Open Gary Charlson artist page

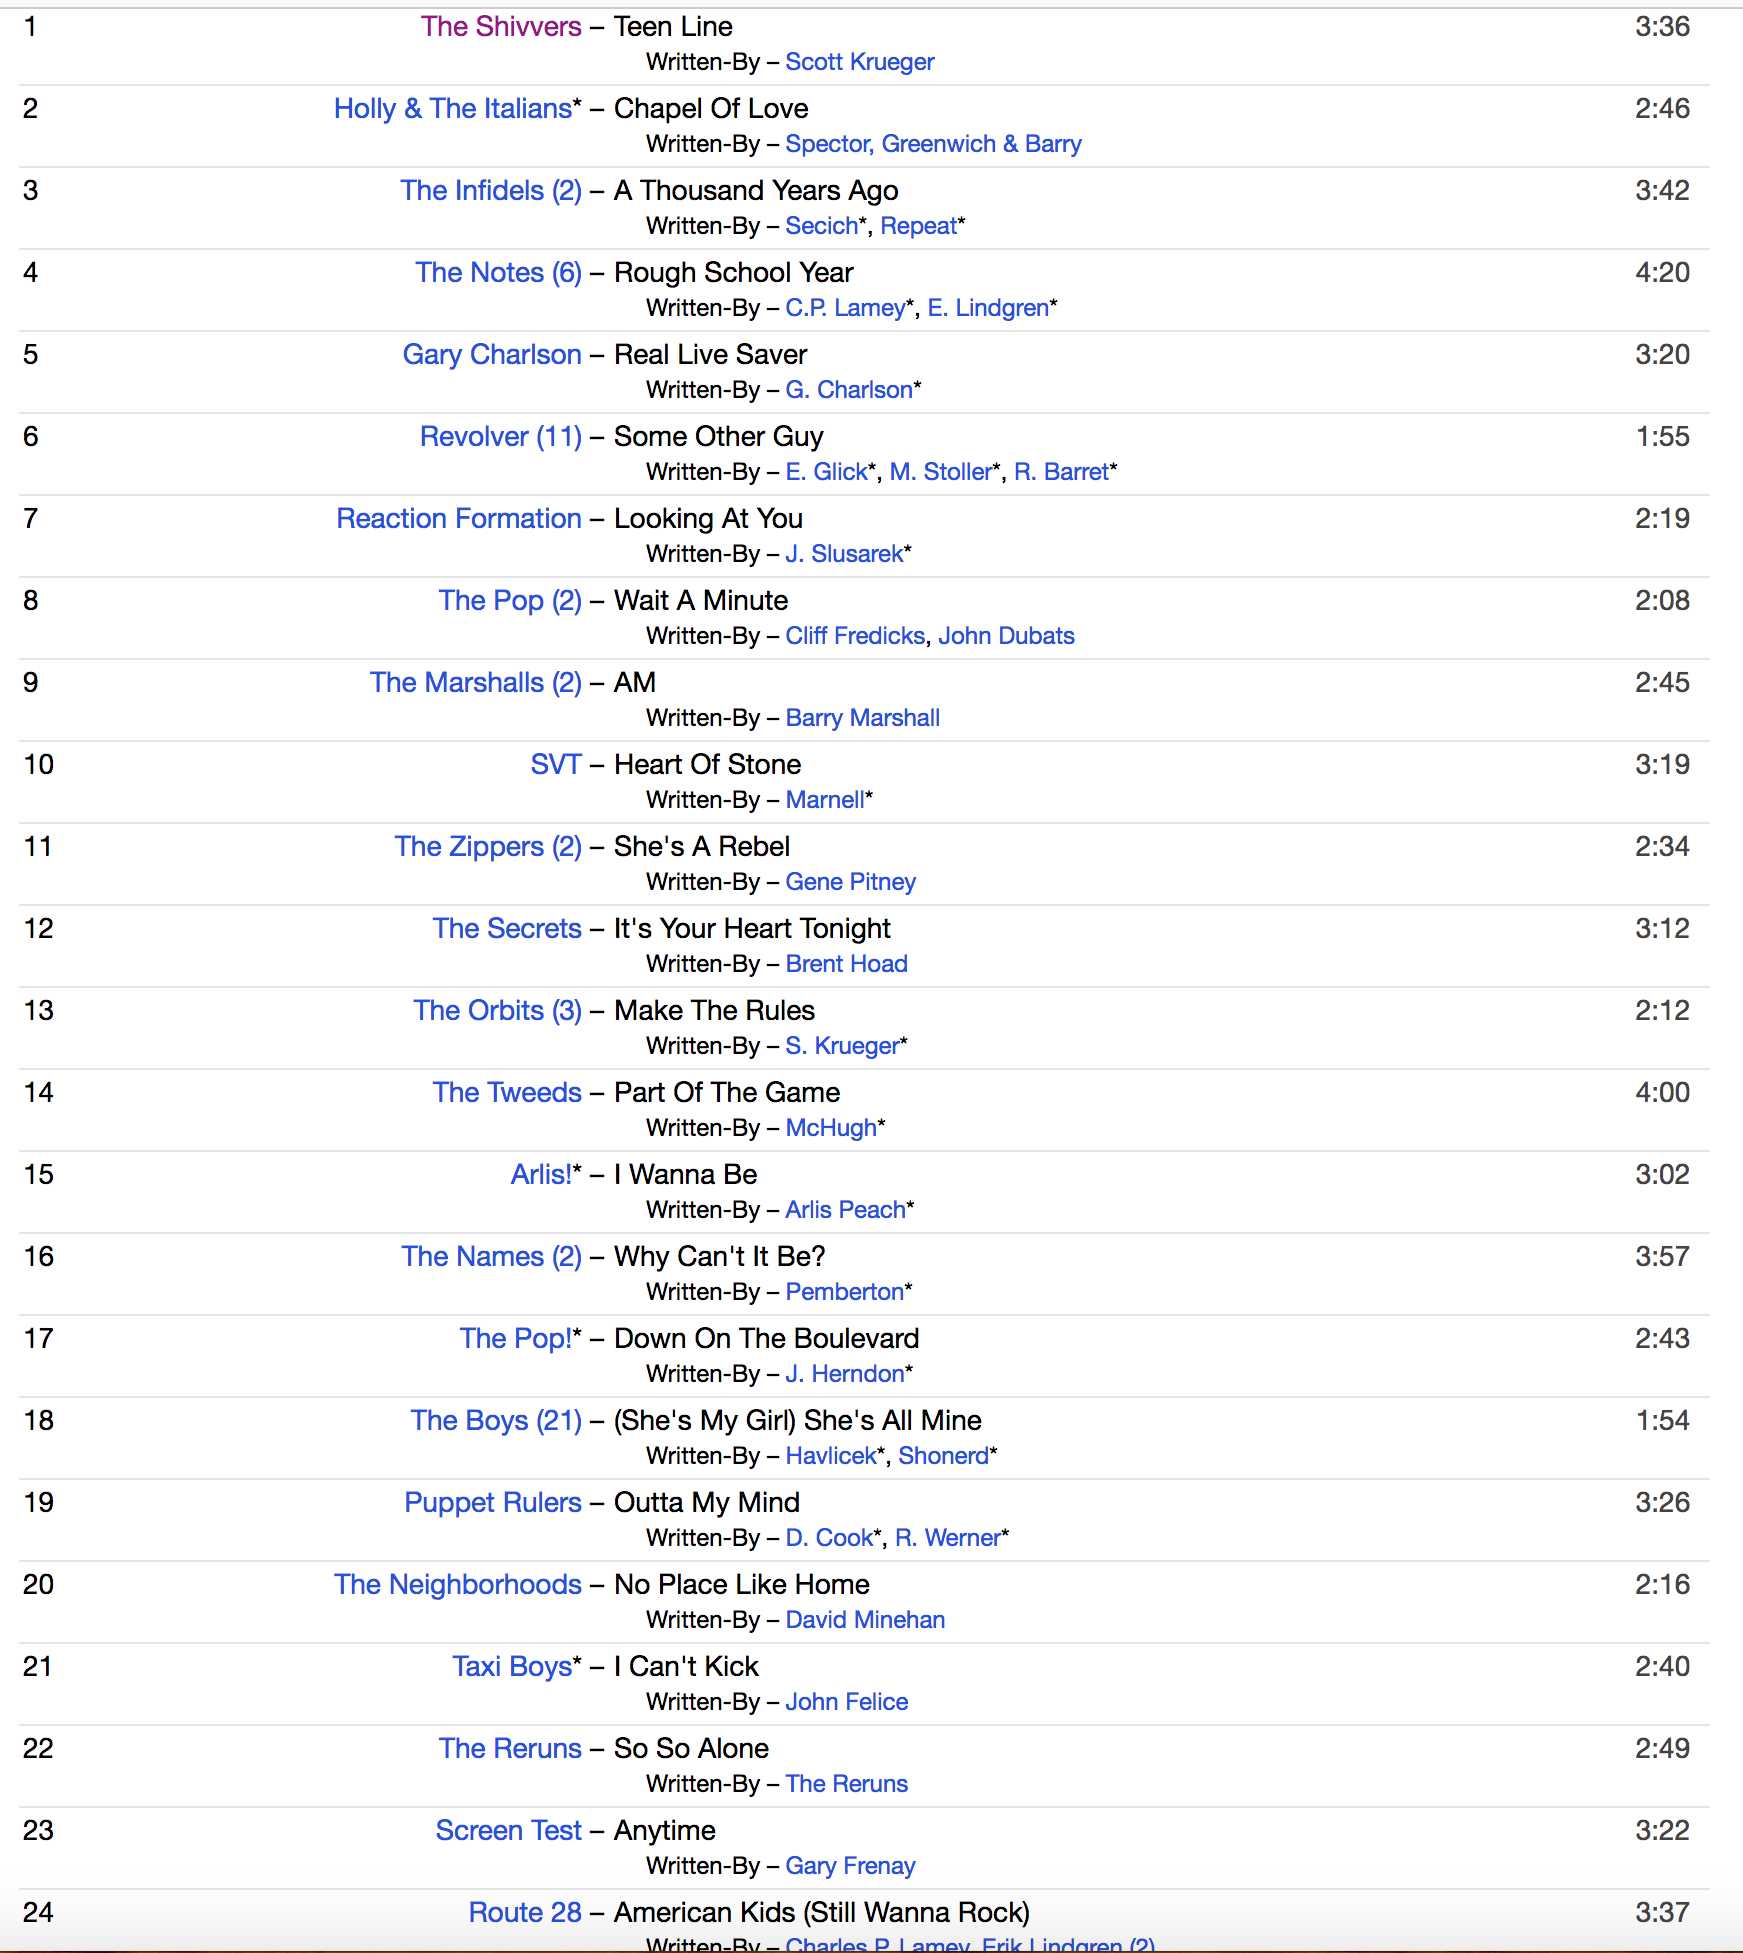[x=492, y=355]
